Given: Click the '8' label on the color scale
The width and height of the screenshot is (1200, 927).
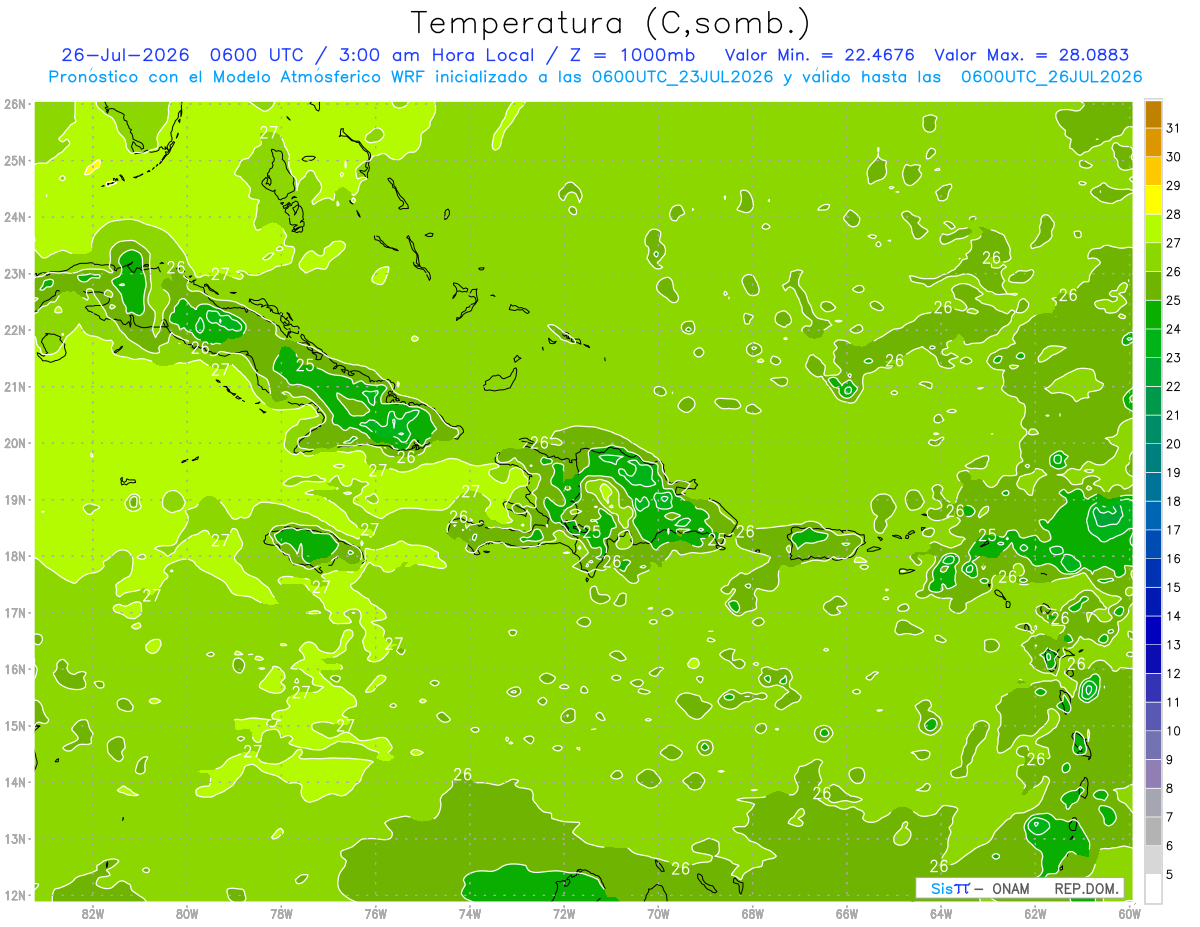Looking at the screenshot, I should point(1170,788).
